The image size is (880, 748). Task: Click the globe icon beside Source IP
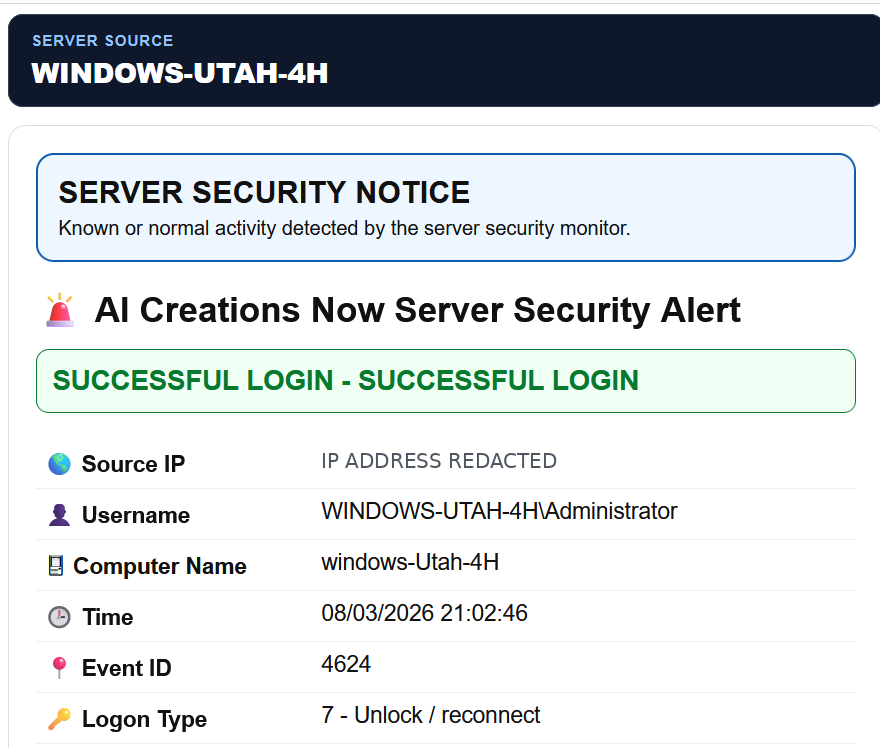pos(59,464)
